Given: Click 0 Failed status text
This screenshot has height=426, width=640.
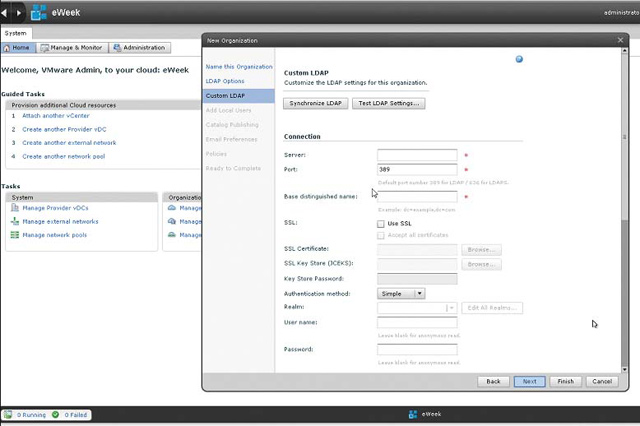Looking at the screenshot, I should click(x=76, y=415).
